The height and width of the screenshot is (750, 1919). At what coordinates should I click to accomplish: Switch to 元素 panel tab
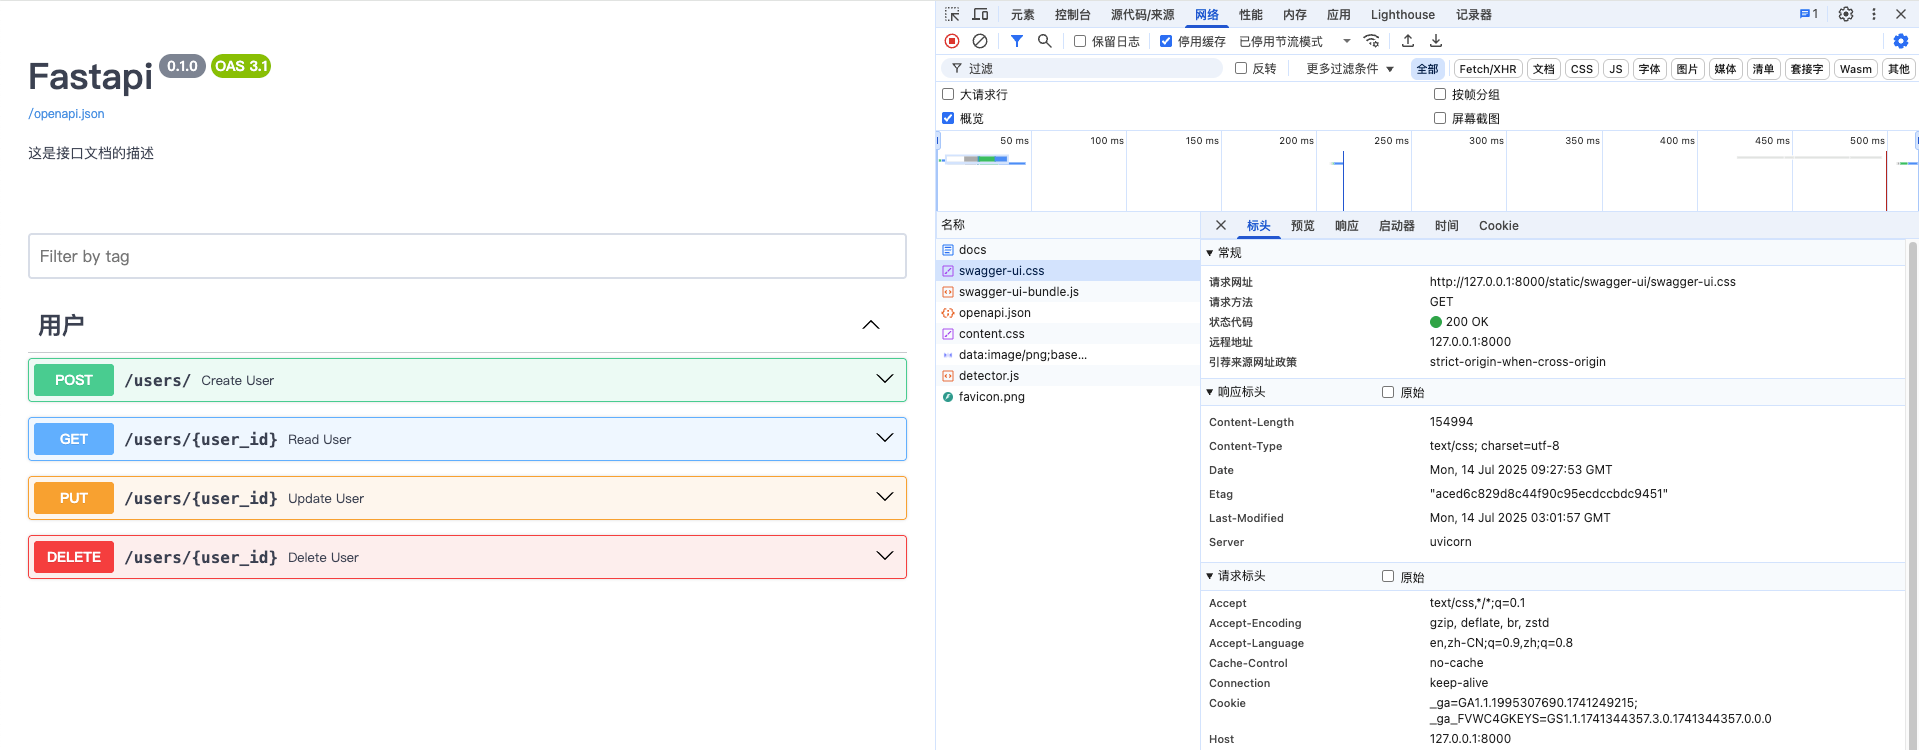click(1022, 14)
